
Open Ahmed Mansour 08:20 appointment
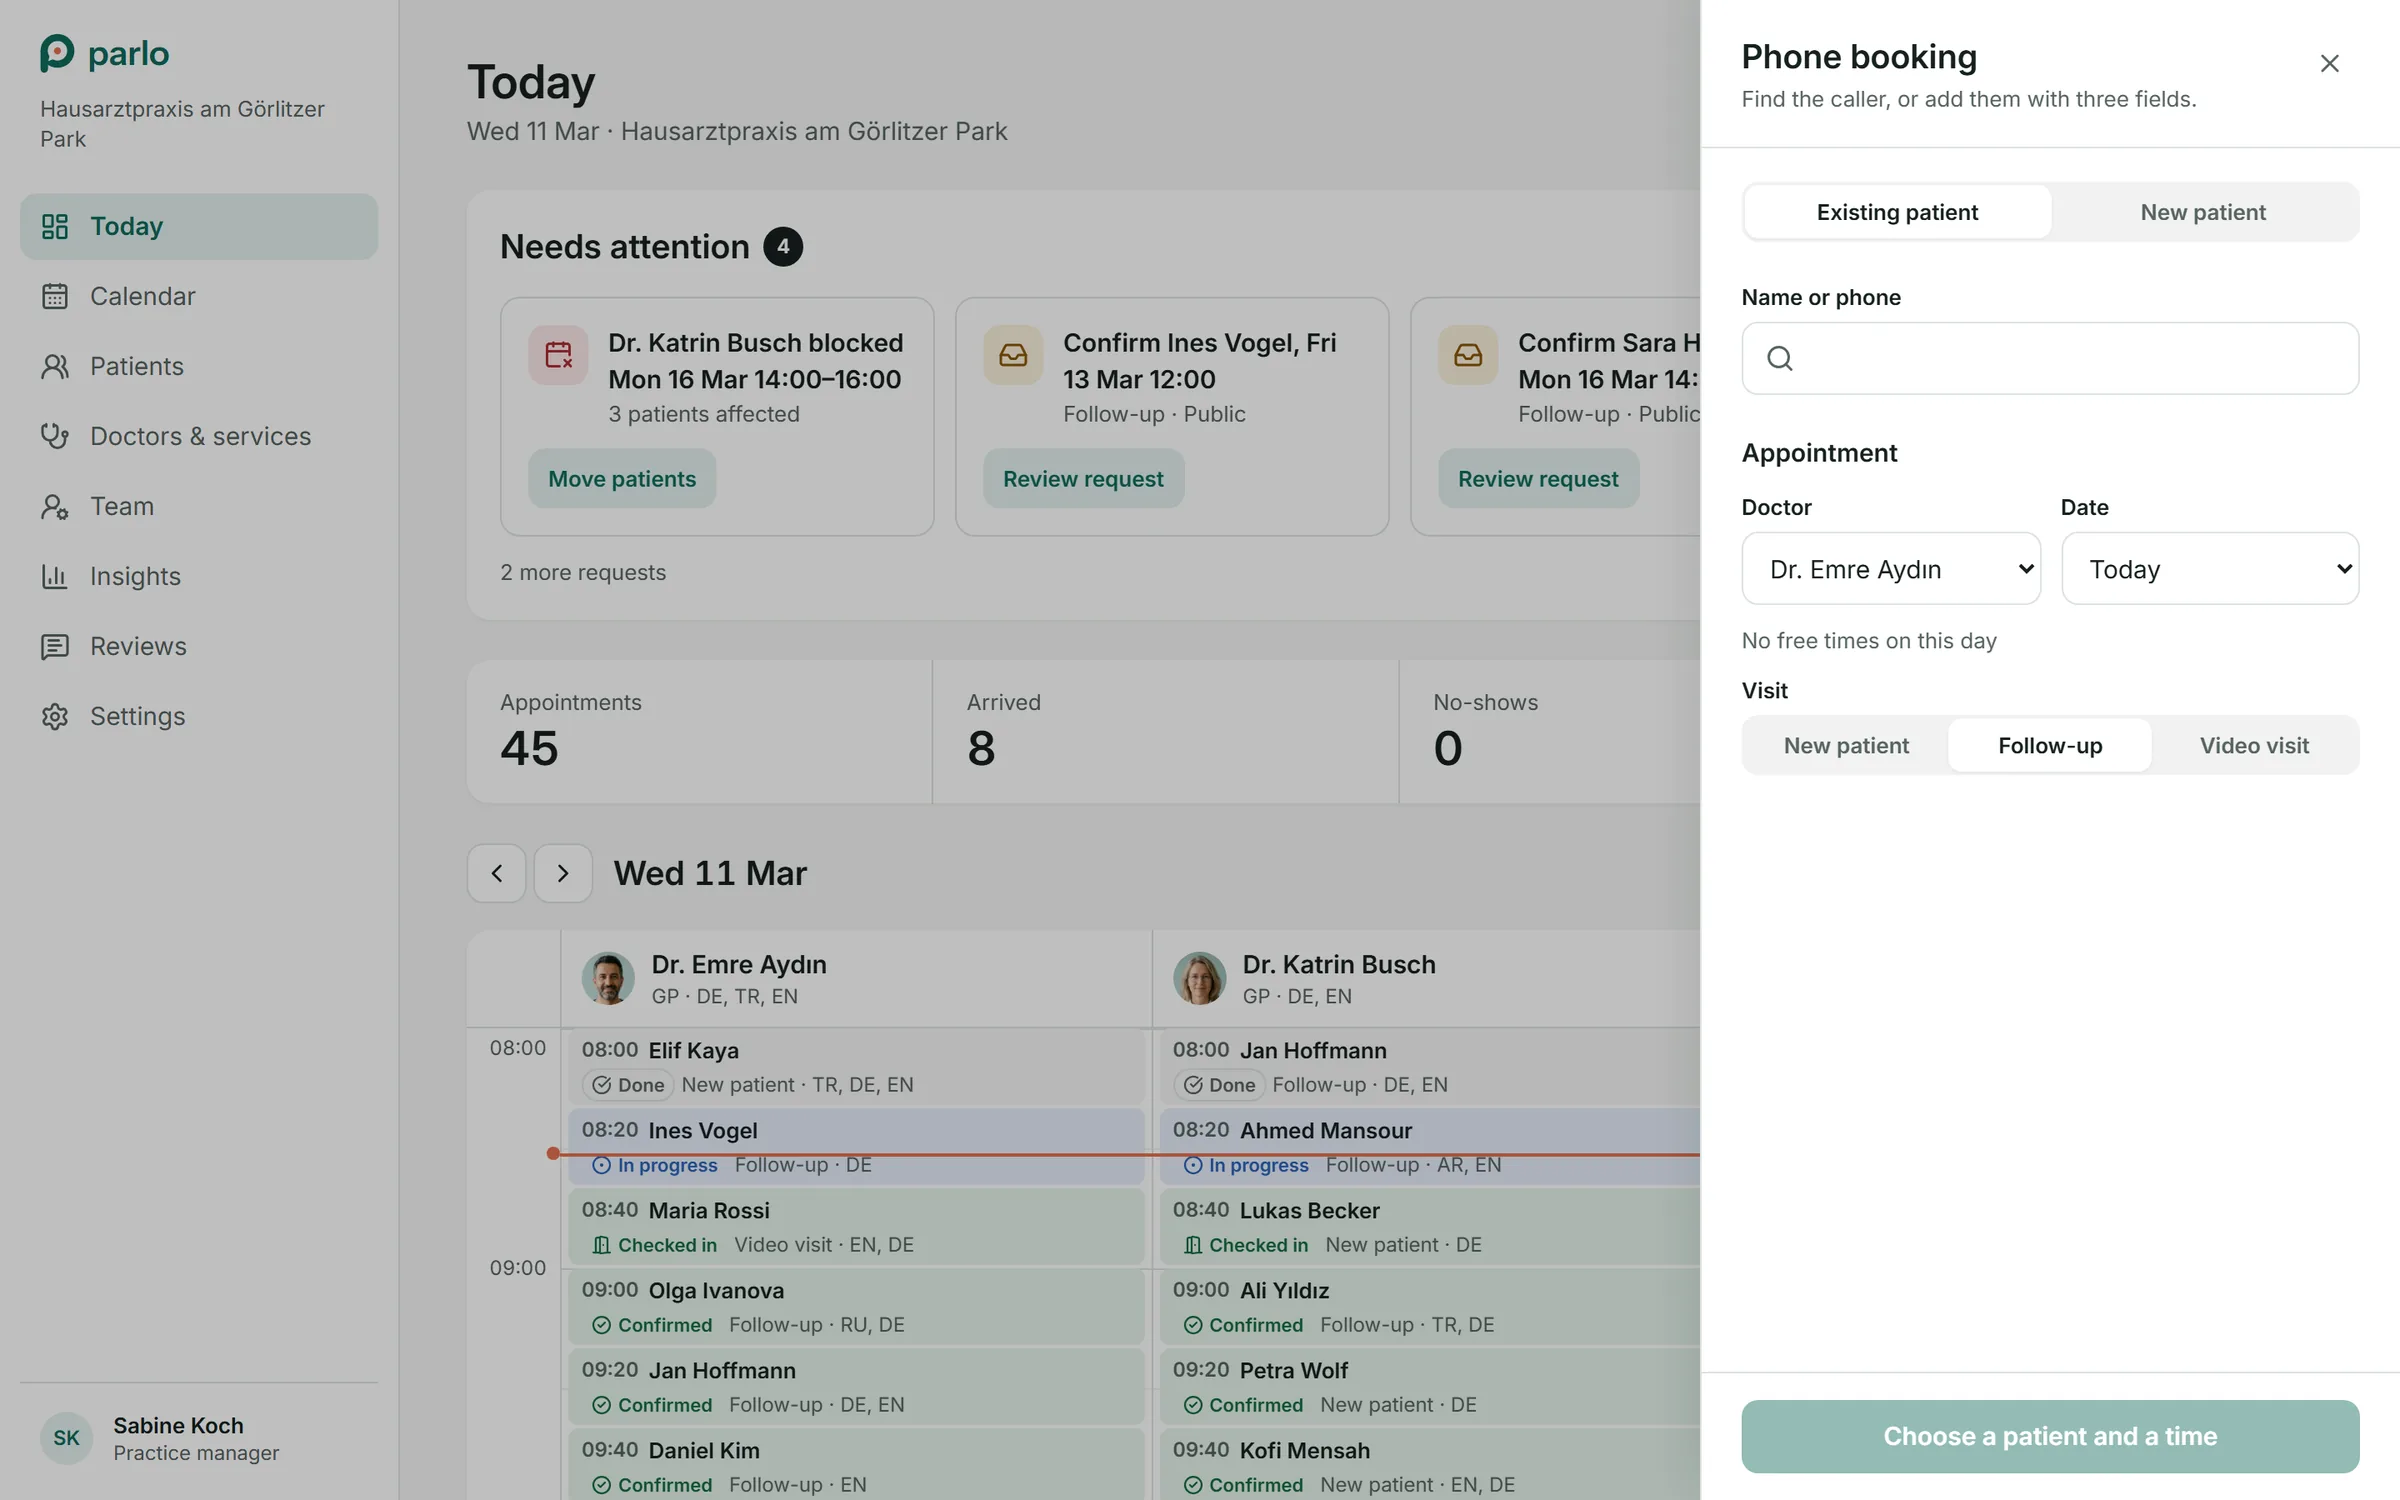point(1430,1147)
